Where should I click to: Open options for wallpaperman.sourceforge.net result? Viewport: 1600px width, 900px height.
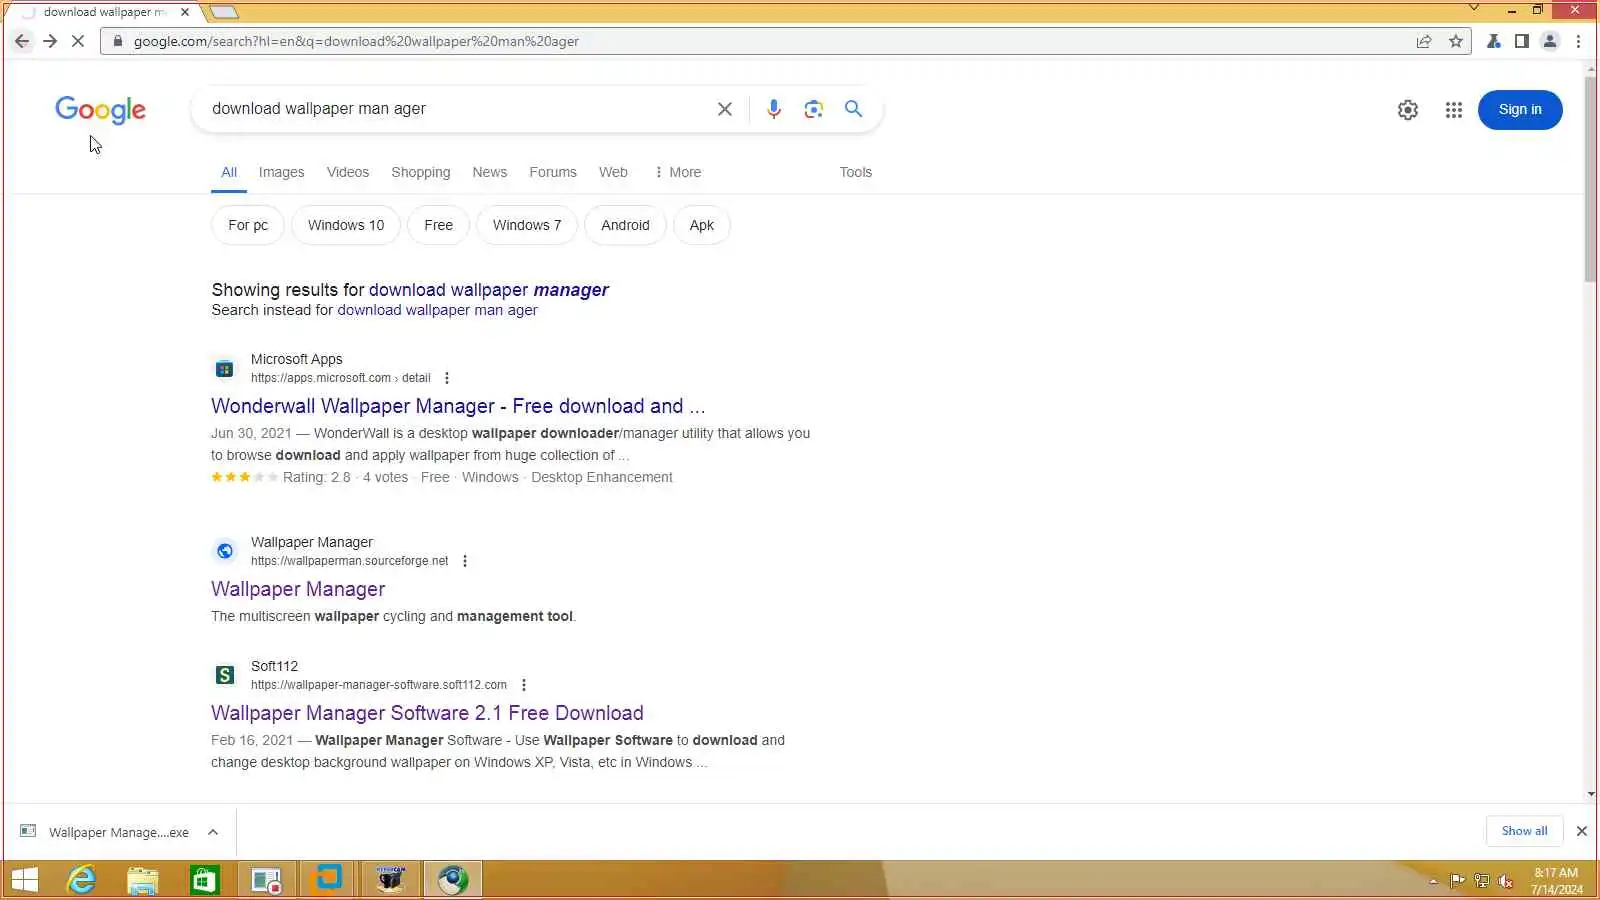[465, 561]
